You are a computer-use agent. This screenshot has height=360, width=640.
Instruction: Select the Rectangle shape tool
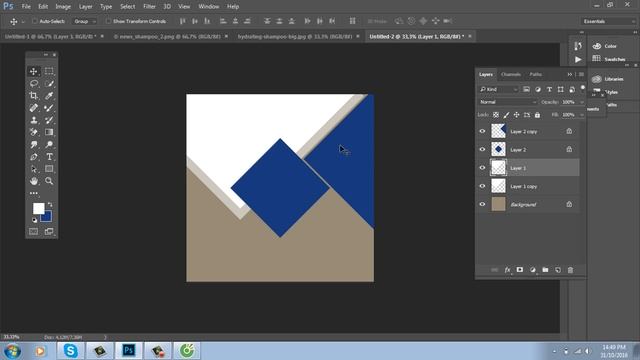tap(49, 169)
